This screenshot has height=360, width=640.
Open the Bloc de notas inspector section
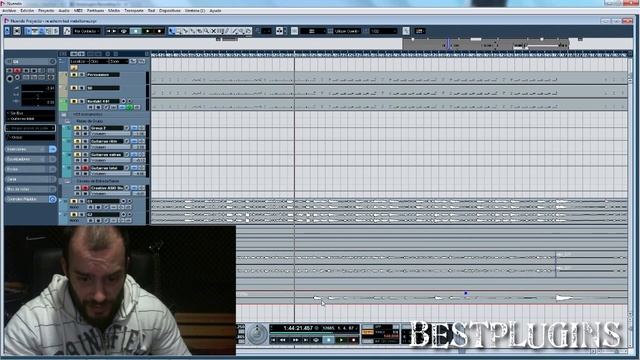26,189
